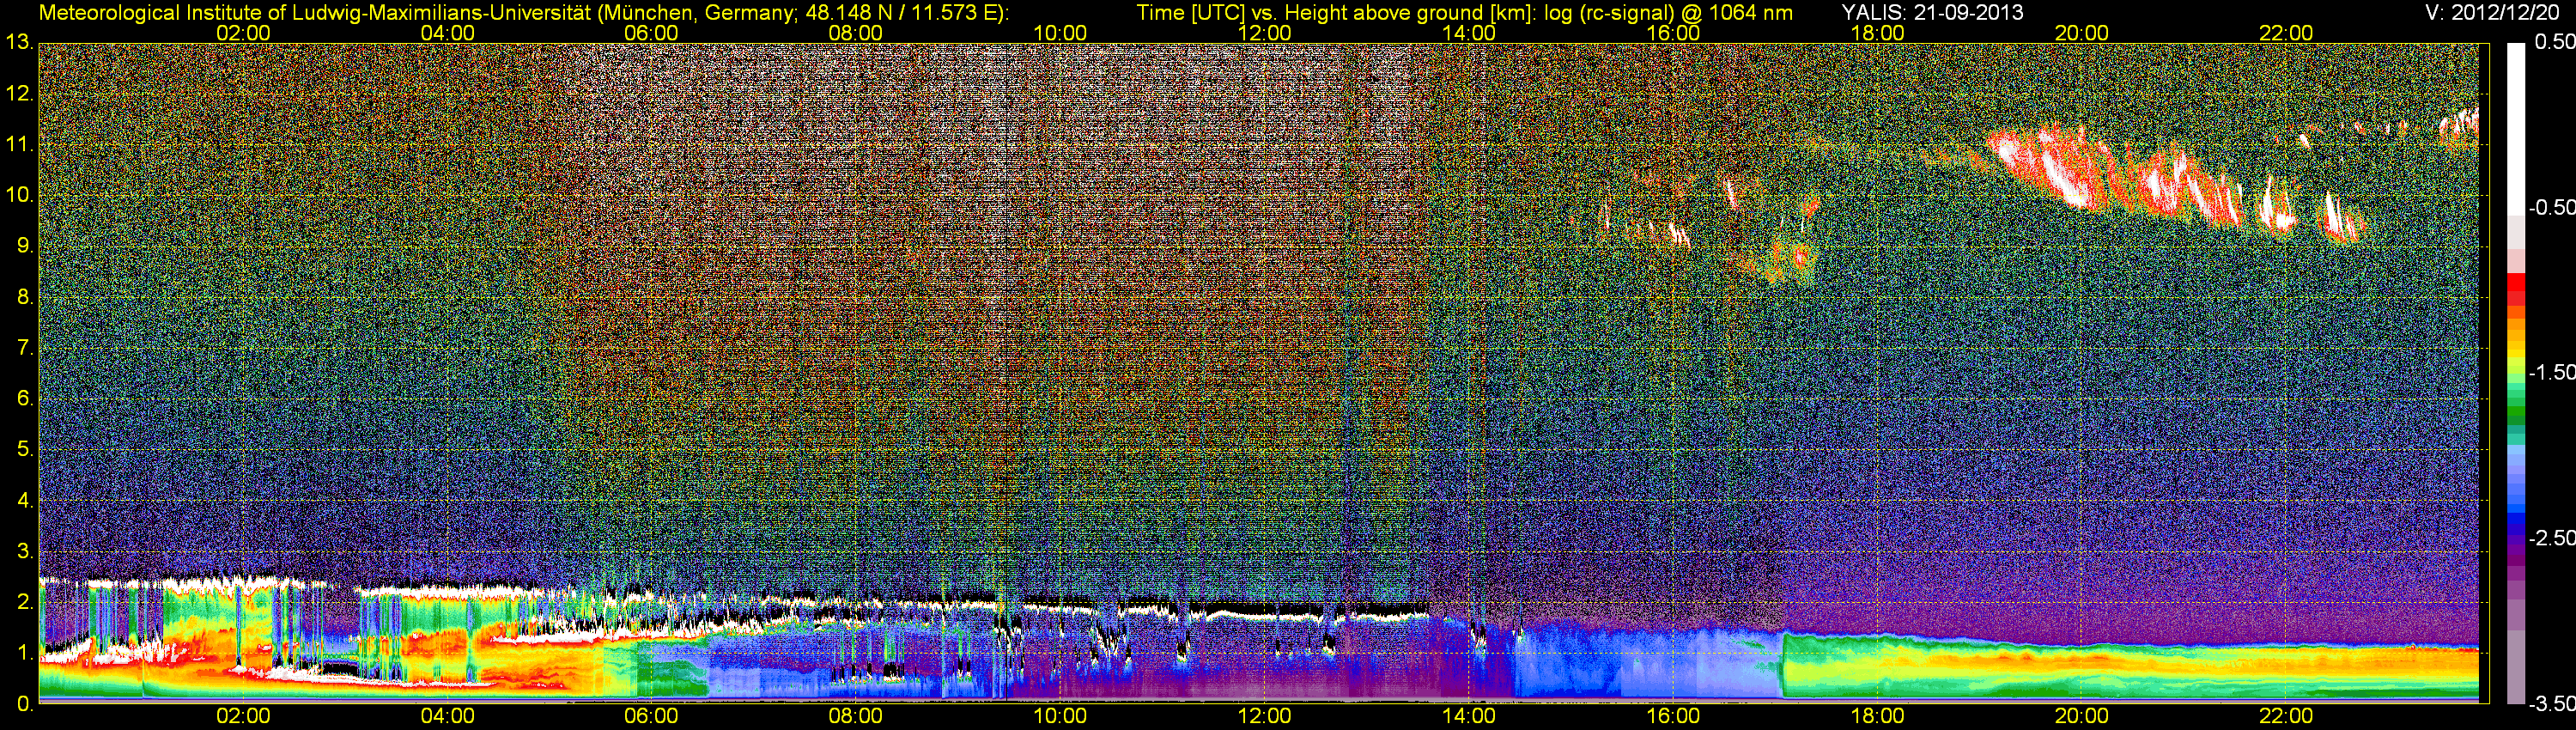Click height axis label '12.'
Screen dimensions: 2576x730
click(19, 94)
